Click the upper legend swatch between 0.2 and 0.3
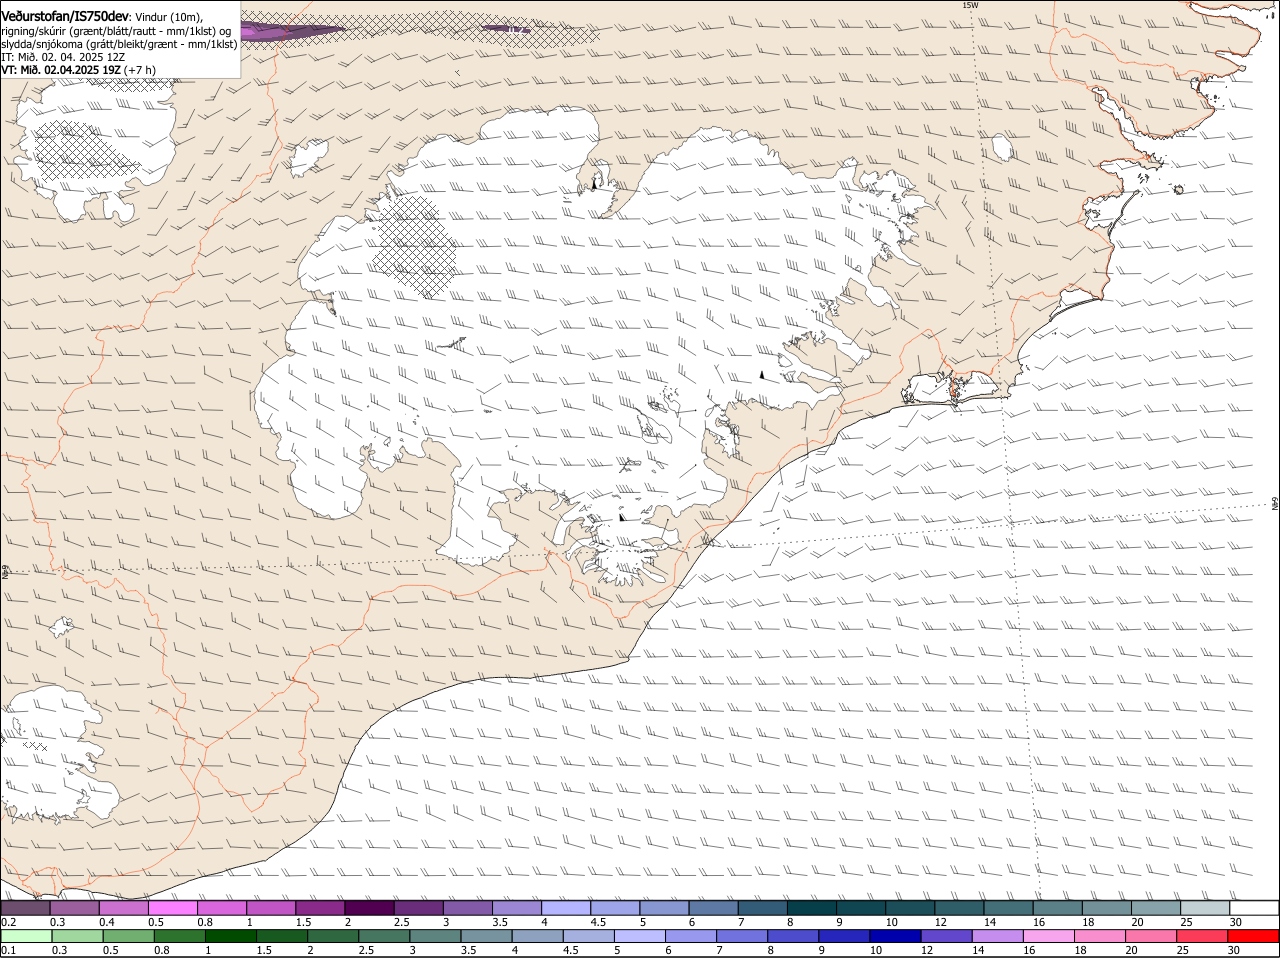 point(25,908)
